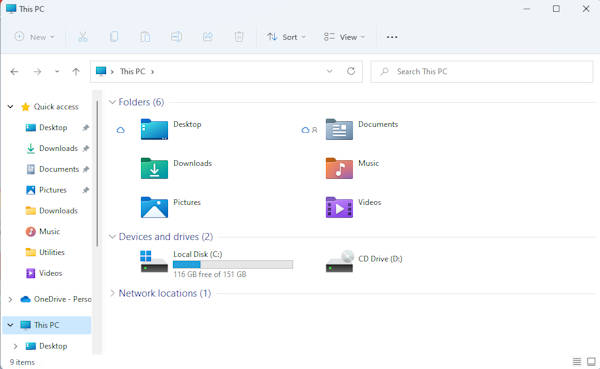Screen dimensions: 600x369
Task: Click the OneDrive cloud status icon beside Desktop
Action: (121, 130)
